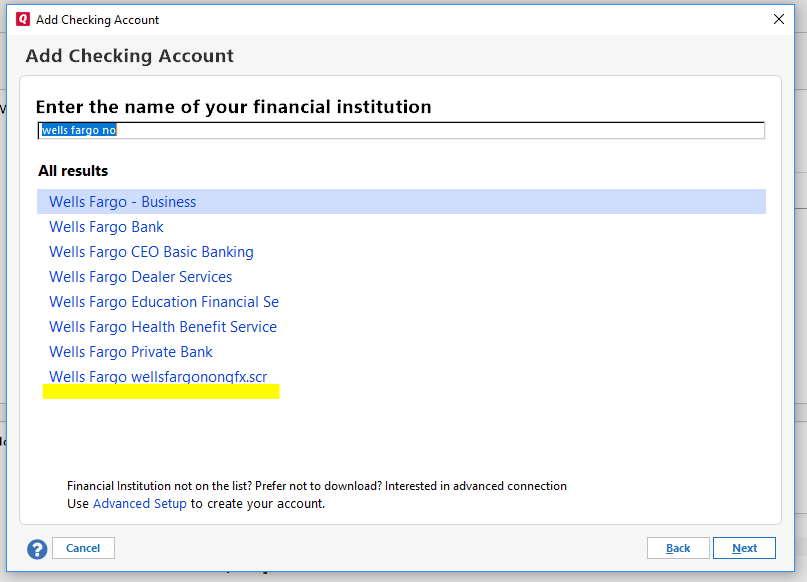Select Wells Fargo CEO Basic Banking
This screenshot has height=582, width=807.
click(151, 252)
